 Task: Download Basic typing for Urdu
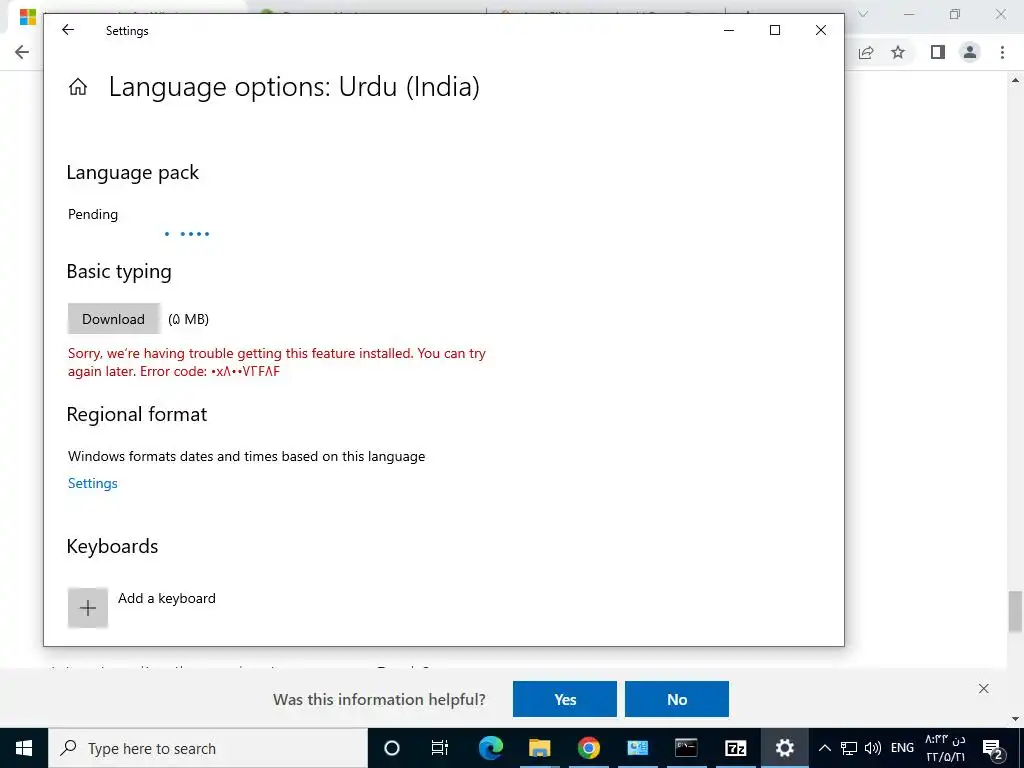coord(114,319)
